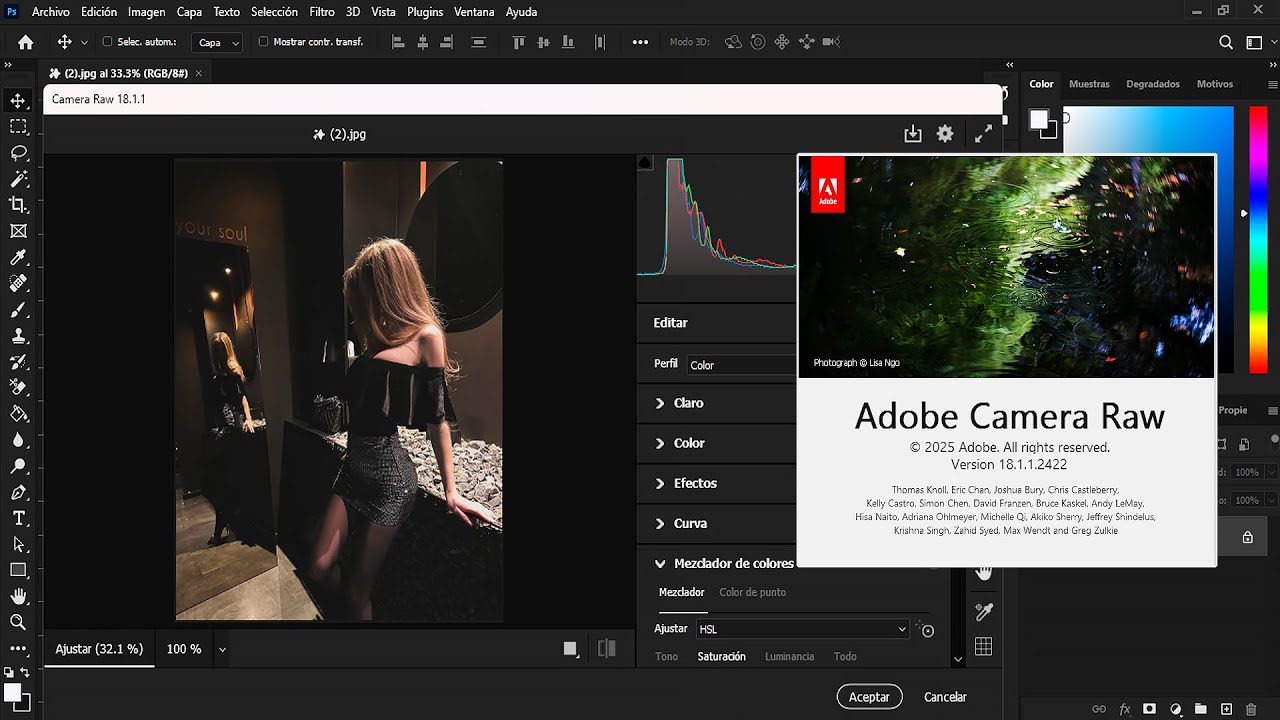
Task: Open the Filtro menu
Action: [x=322, y=12]
